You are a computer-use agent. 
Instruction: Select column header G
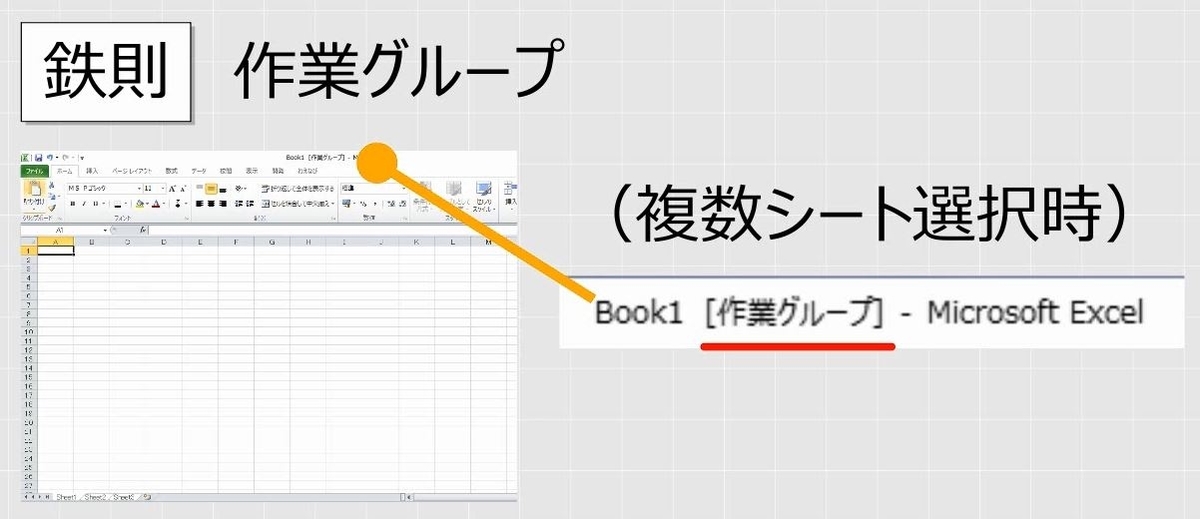coord(272,242)
